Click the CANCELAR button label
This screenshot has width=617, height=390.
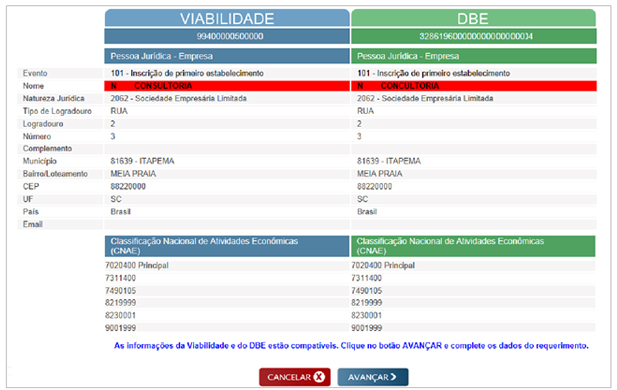coord(289,377)
